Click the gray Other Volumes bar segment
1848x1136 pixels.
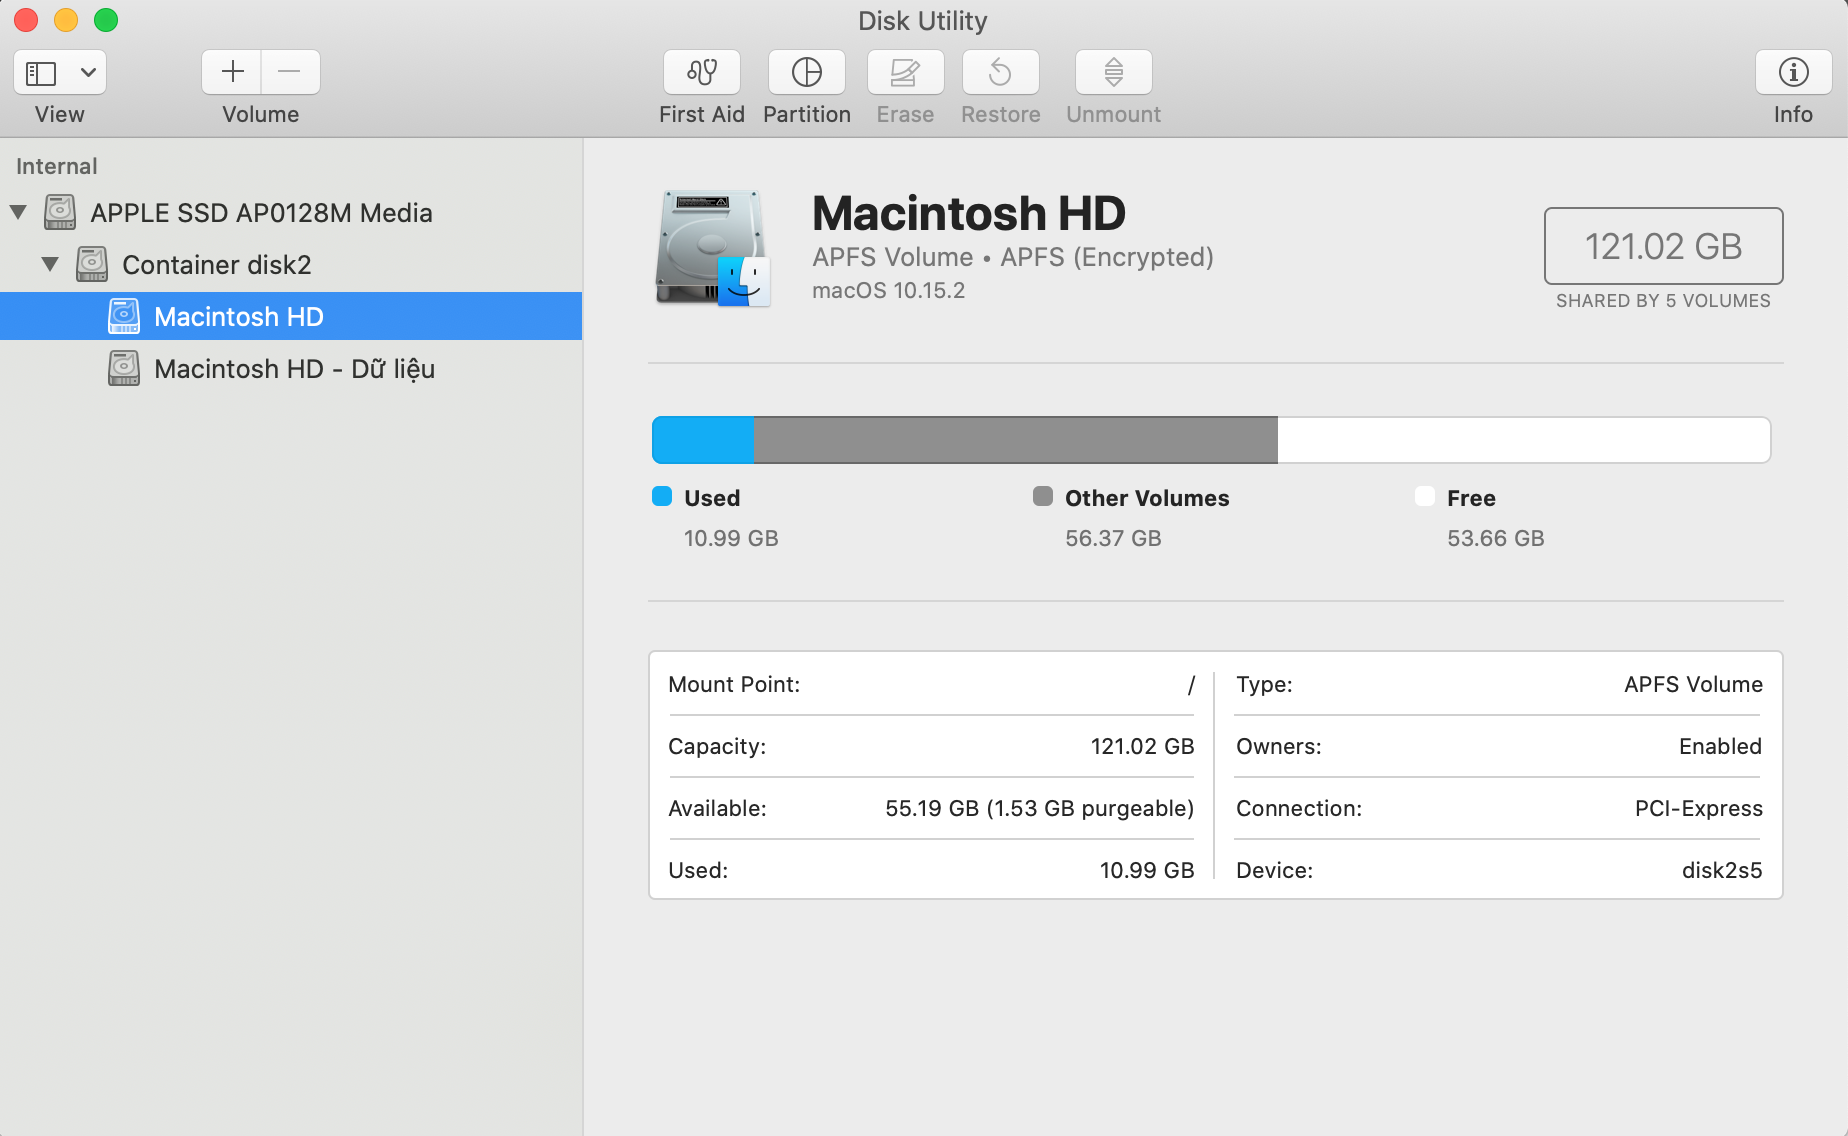point(1014,440)
